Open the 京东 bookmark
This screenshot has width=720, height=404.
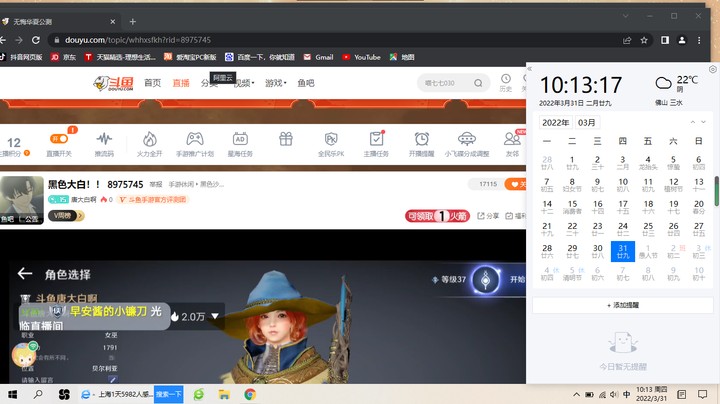coord(63,57)
